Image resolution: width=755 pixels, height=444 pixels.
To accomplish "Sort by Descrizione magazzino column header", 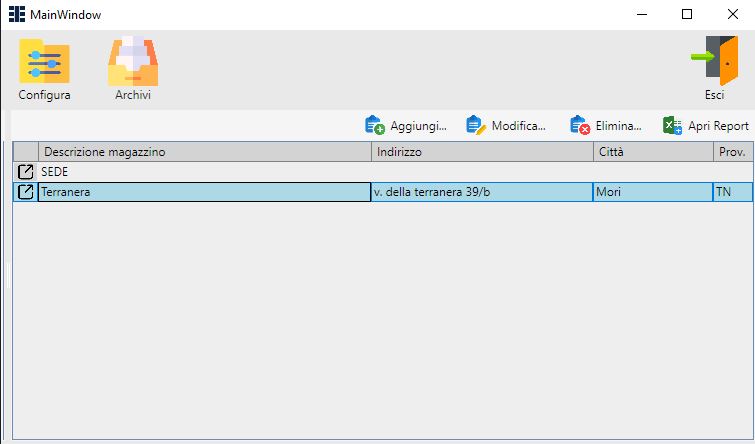I will click(204, 152).
